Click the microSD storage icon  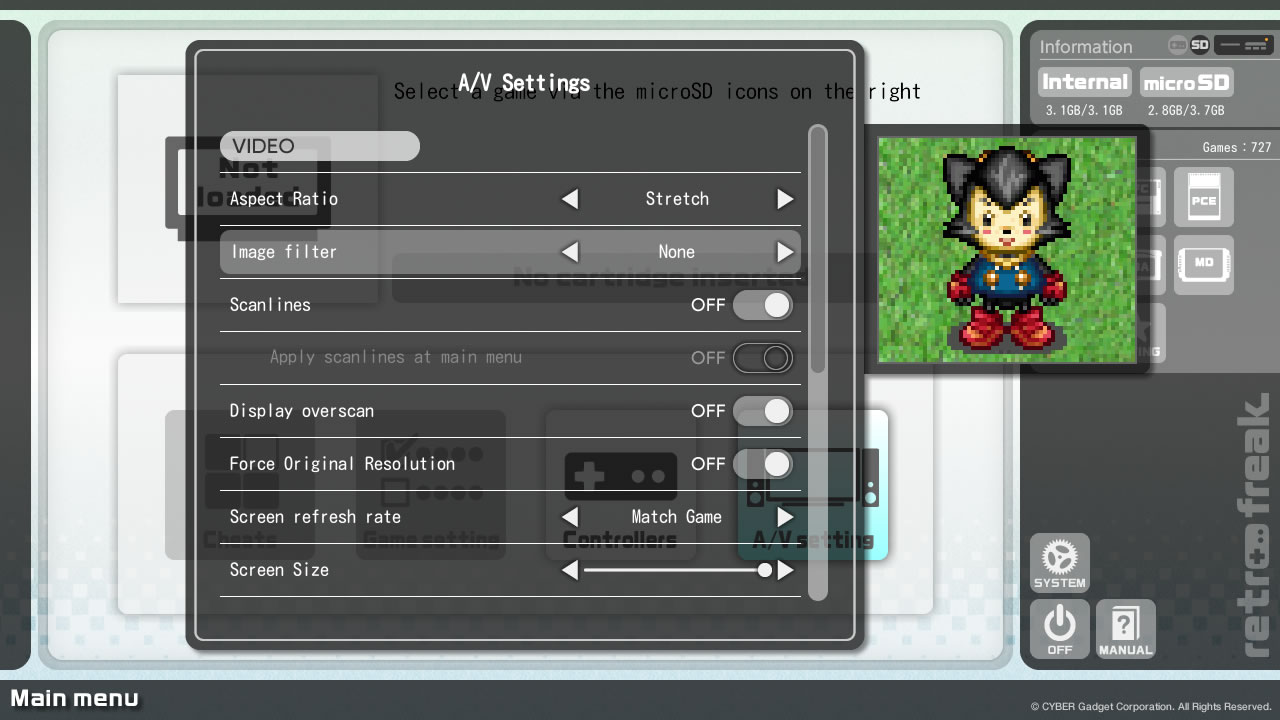coord(1186,83)
